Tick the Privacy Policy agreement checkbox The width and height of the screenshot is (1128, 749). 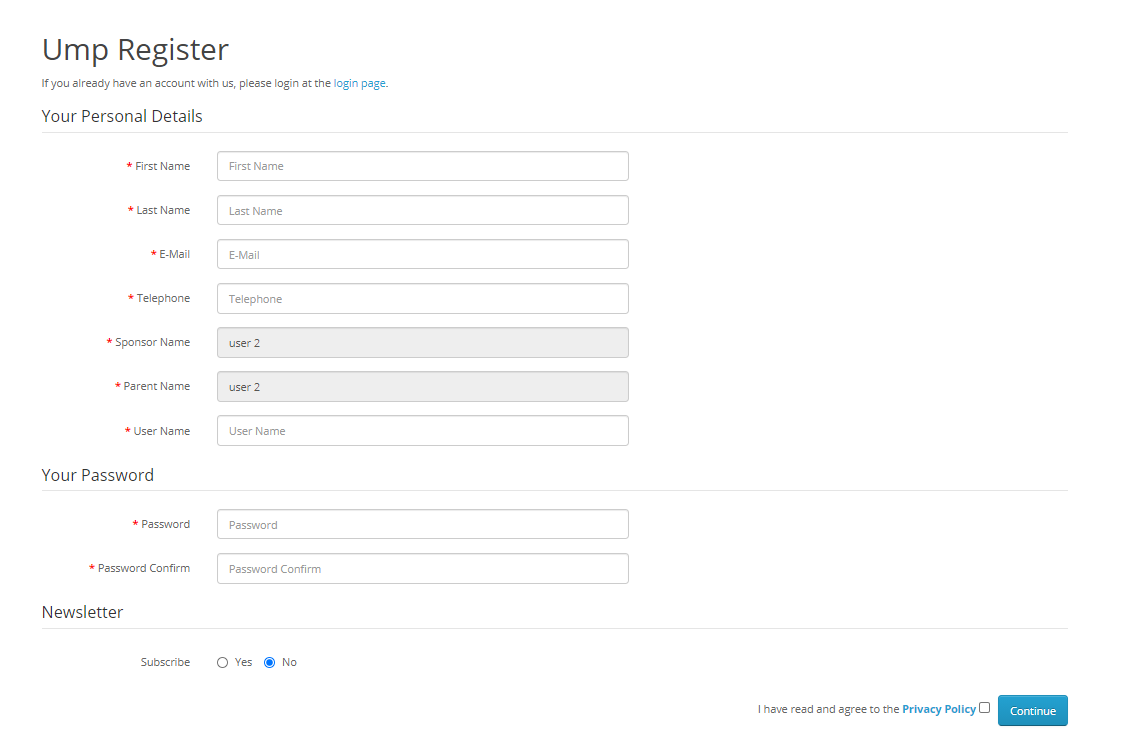(x=984, y=707)
